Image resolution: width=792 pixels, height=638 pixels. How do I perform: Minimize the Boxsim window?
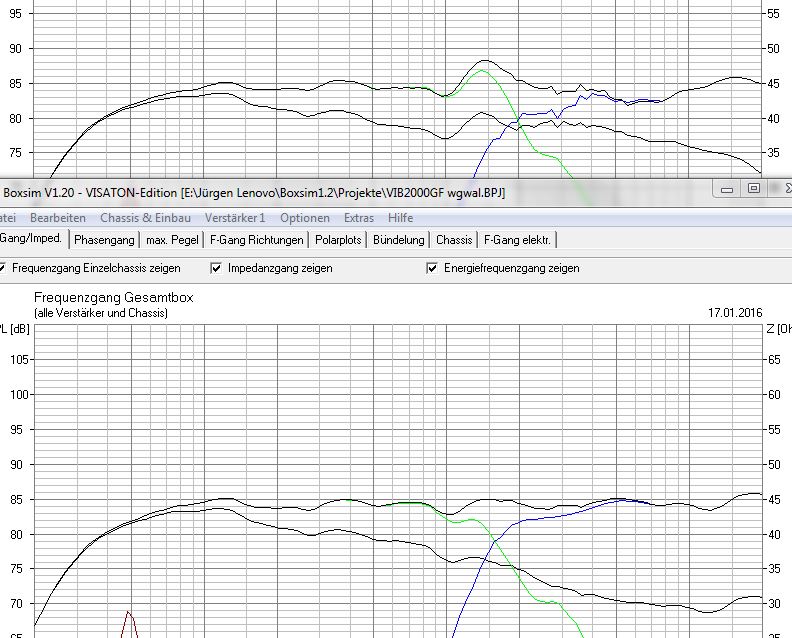(x=729, y=188)
